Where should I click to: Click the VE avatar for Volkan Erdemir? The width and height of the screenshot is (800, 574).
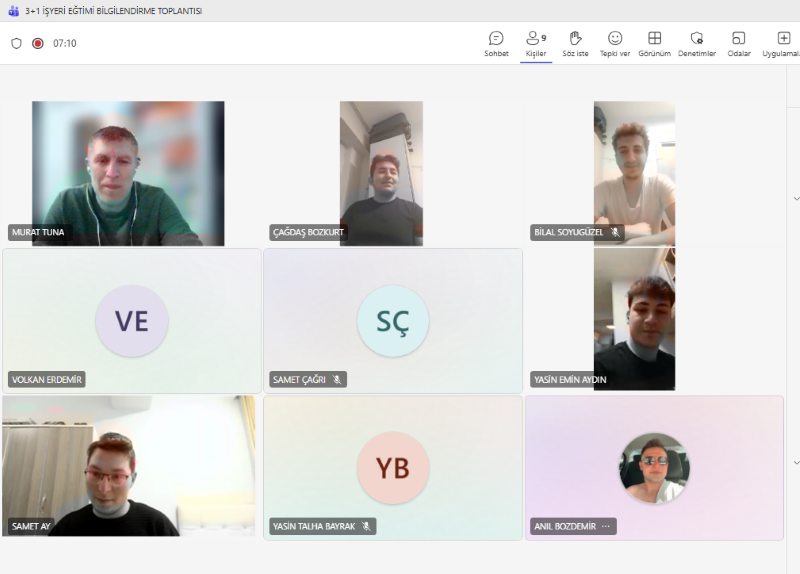tap(132, 321)
